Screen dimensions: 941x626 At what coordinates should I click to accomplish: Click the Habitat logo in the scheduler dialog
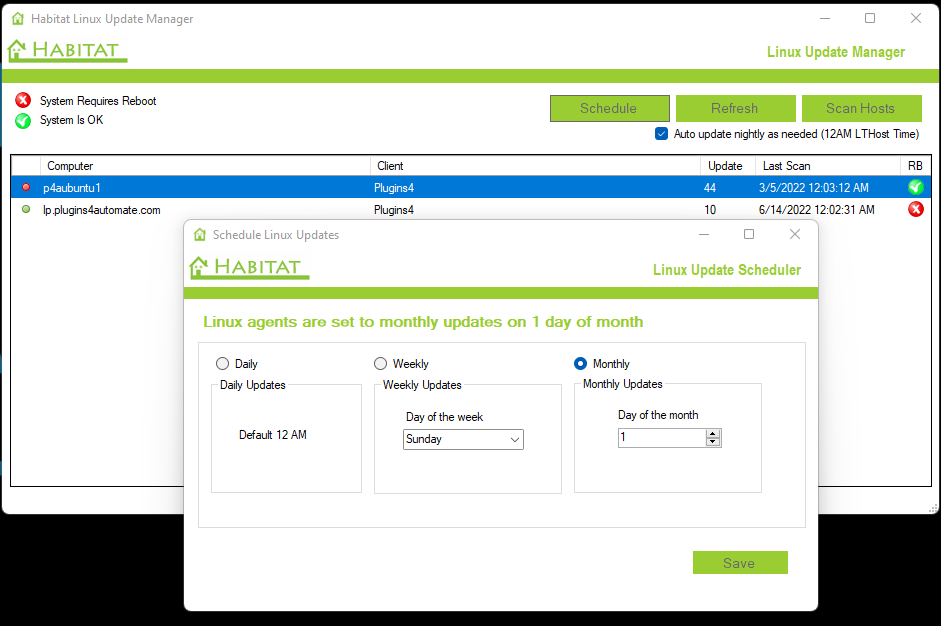249,267
